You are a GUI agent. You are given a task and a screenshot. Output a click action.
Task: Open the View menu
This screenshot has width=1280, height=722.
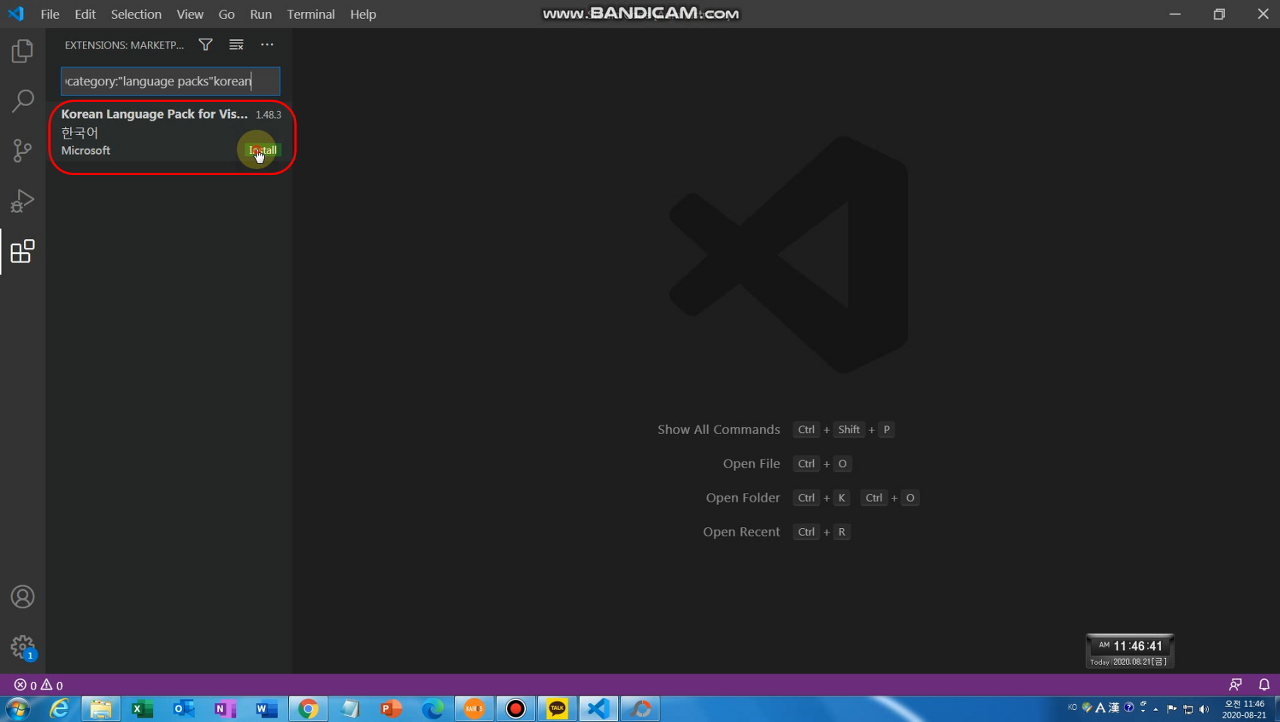coord(190,14)
